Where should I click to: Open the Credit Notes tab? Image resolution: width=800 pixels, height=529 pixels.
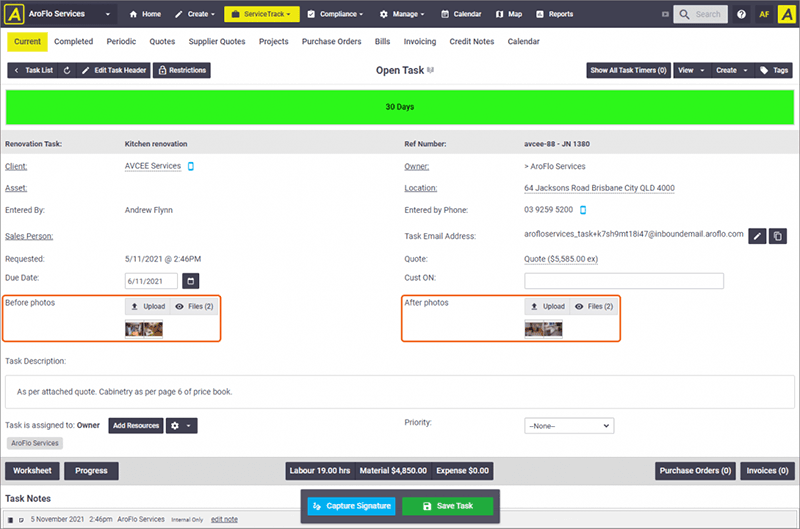click(x=472, y=41)
